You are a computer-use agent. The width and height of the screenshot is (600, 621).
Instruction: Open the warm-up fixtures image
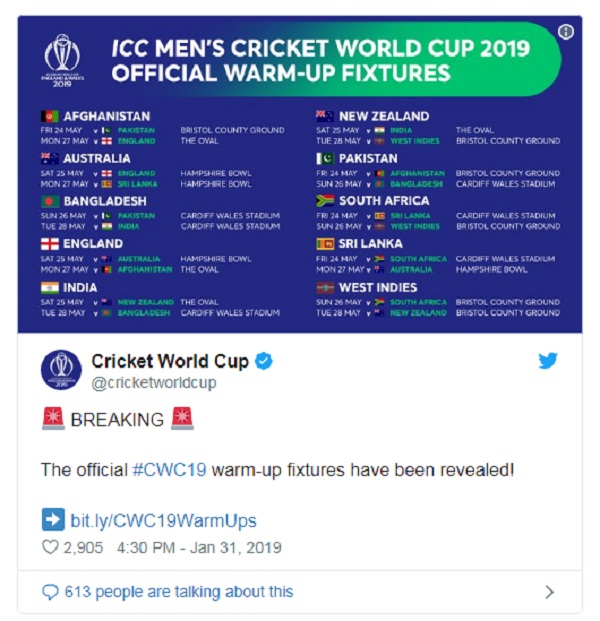300,174
